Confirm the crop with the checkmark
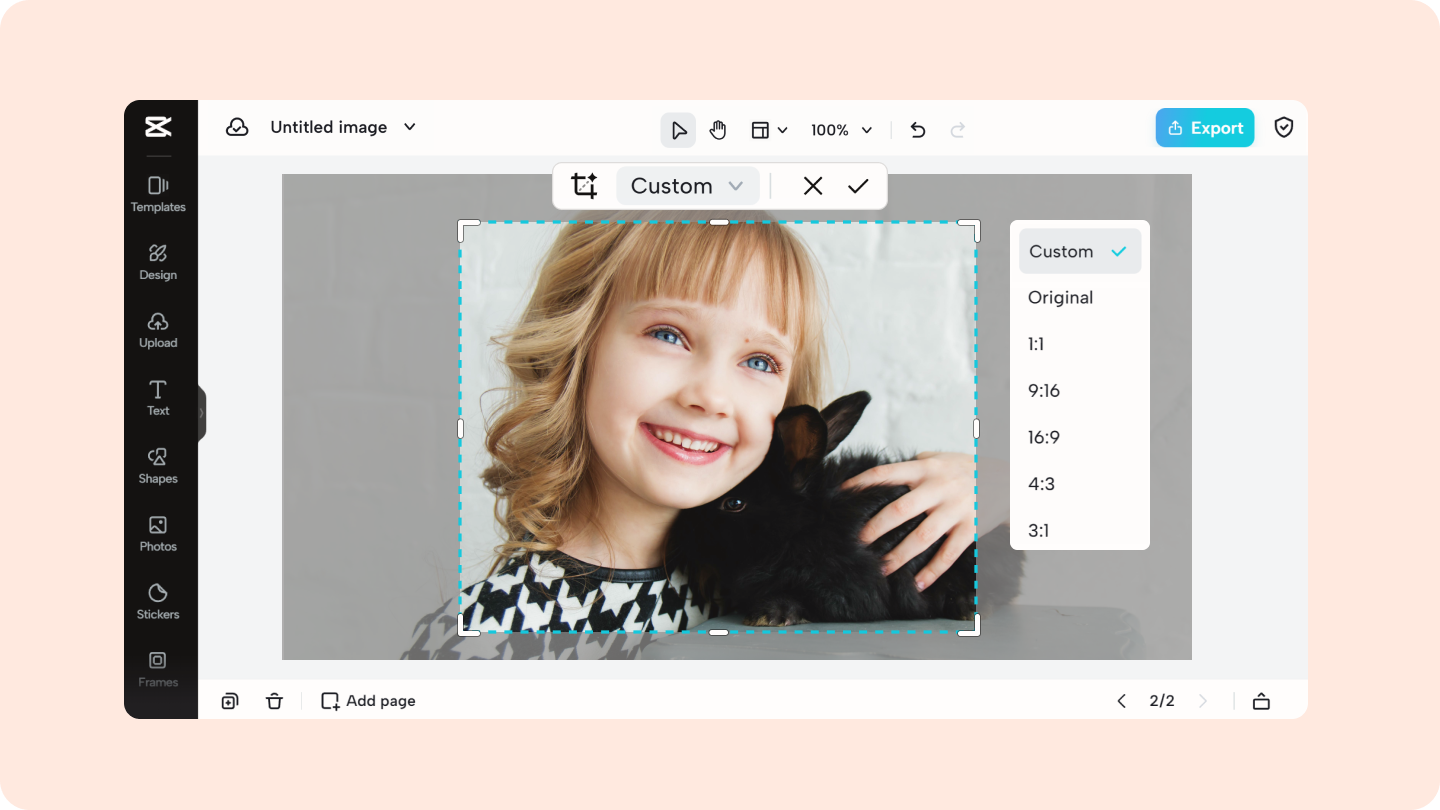 [858, 186]
